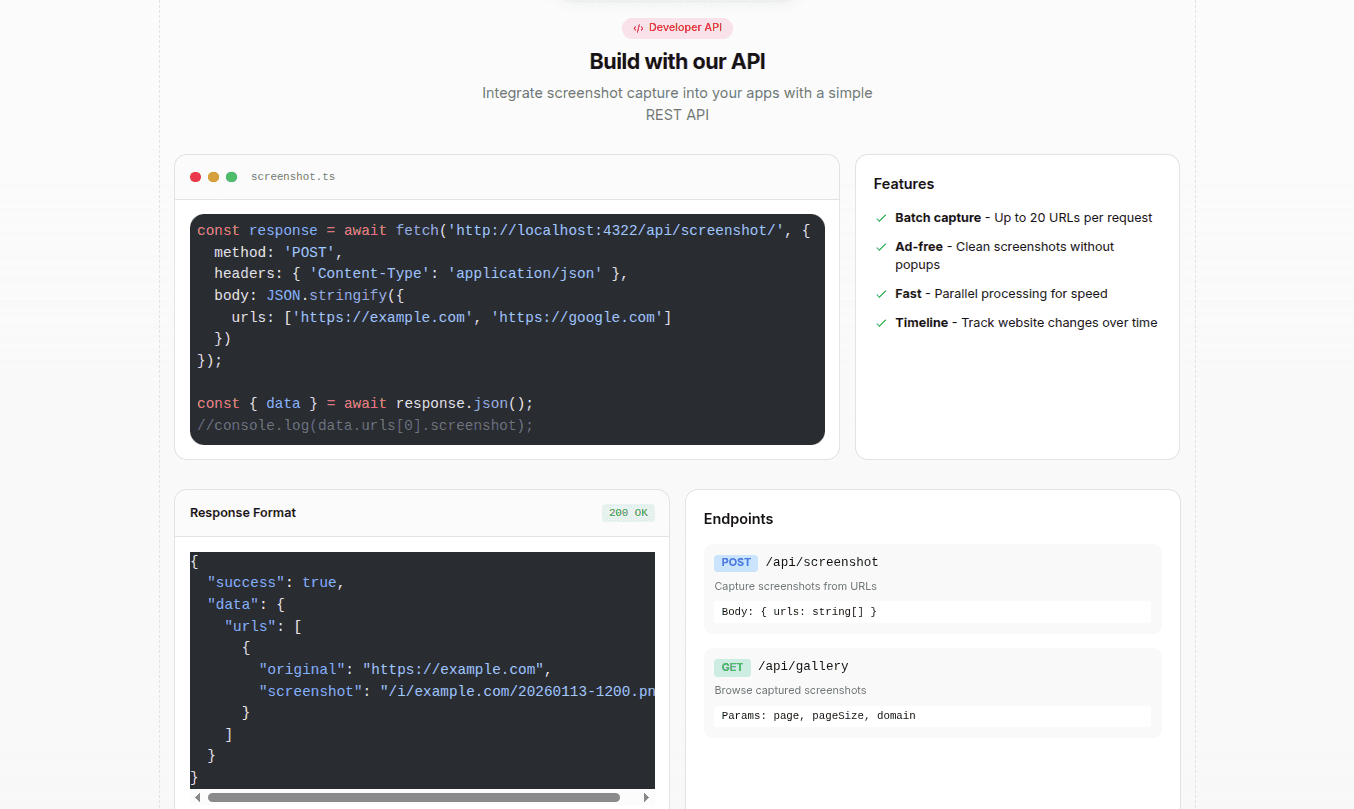This screenshot has width=1354, height=809.
Task: Click the right scroll arrow under response code
Action: click(x=647, y=798)
